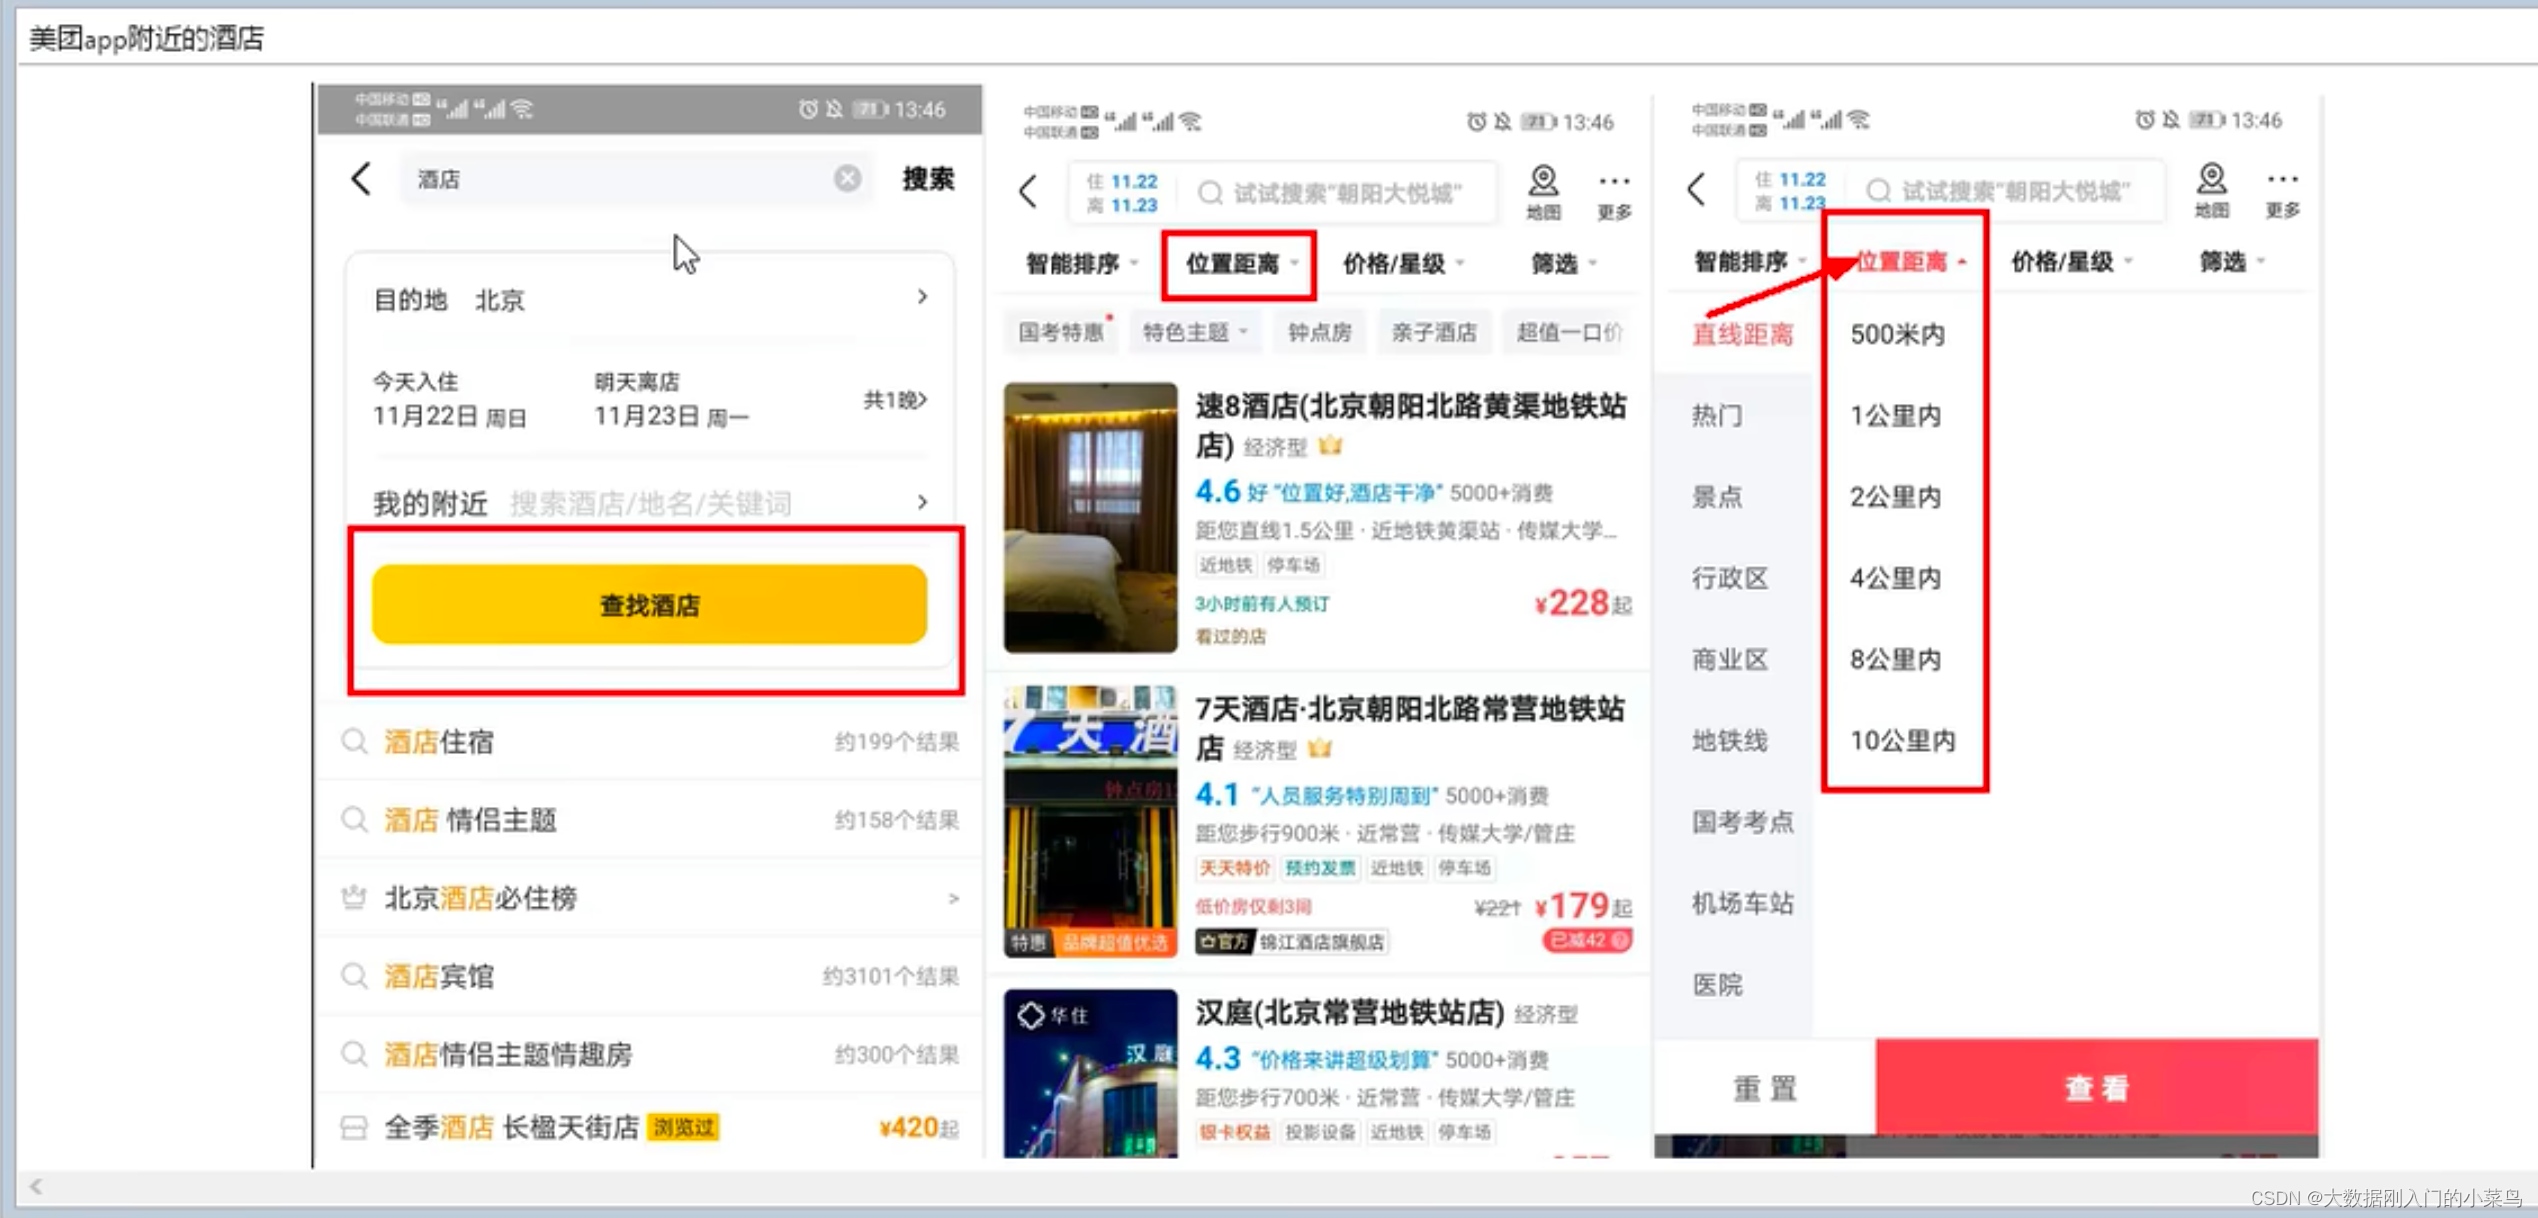
Task: Select the 国考特惠 filter chip
Action: click(1061, 332)
